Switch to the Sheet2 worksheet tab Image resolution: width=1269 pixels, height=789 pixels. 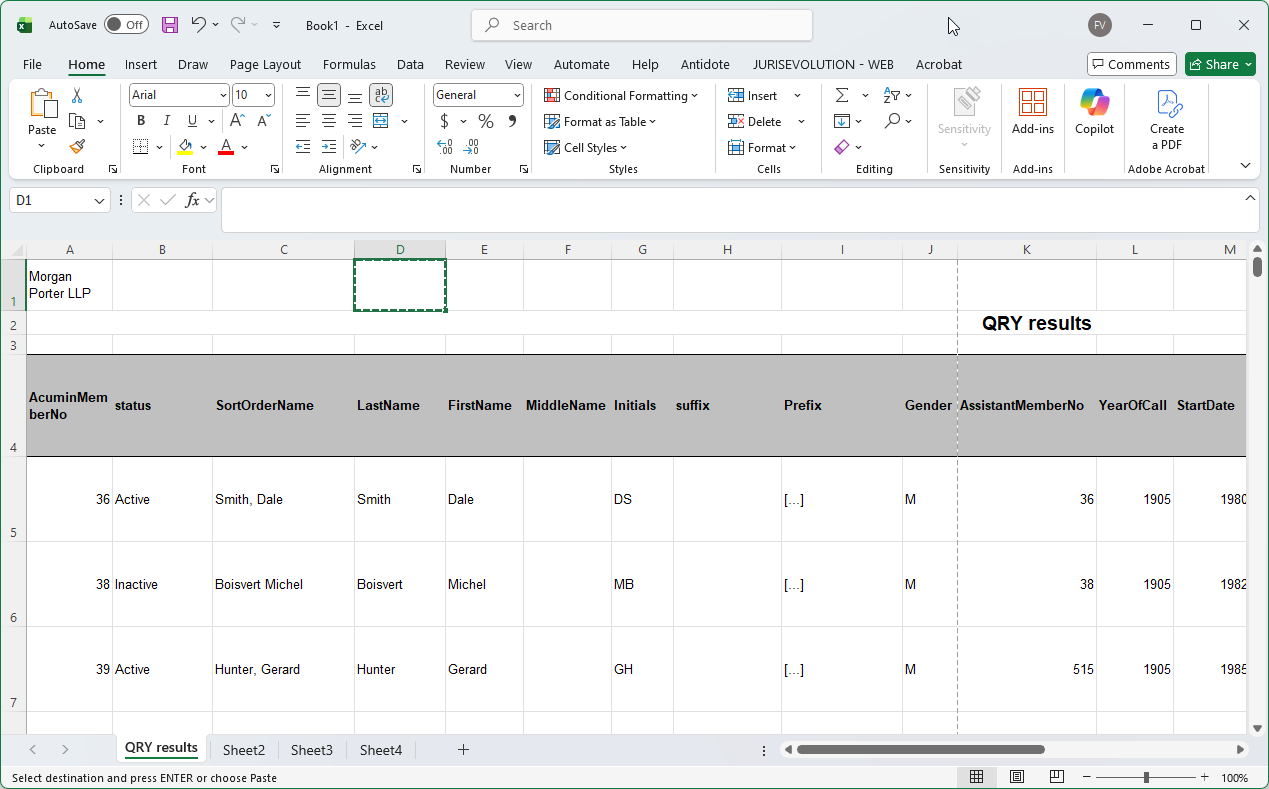244,750
